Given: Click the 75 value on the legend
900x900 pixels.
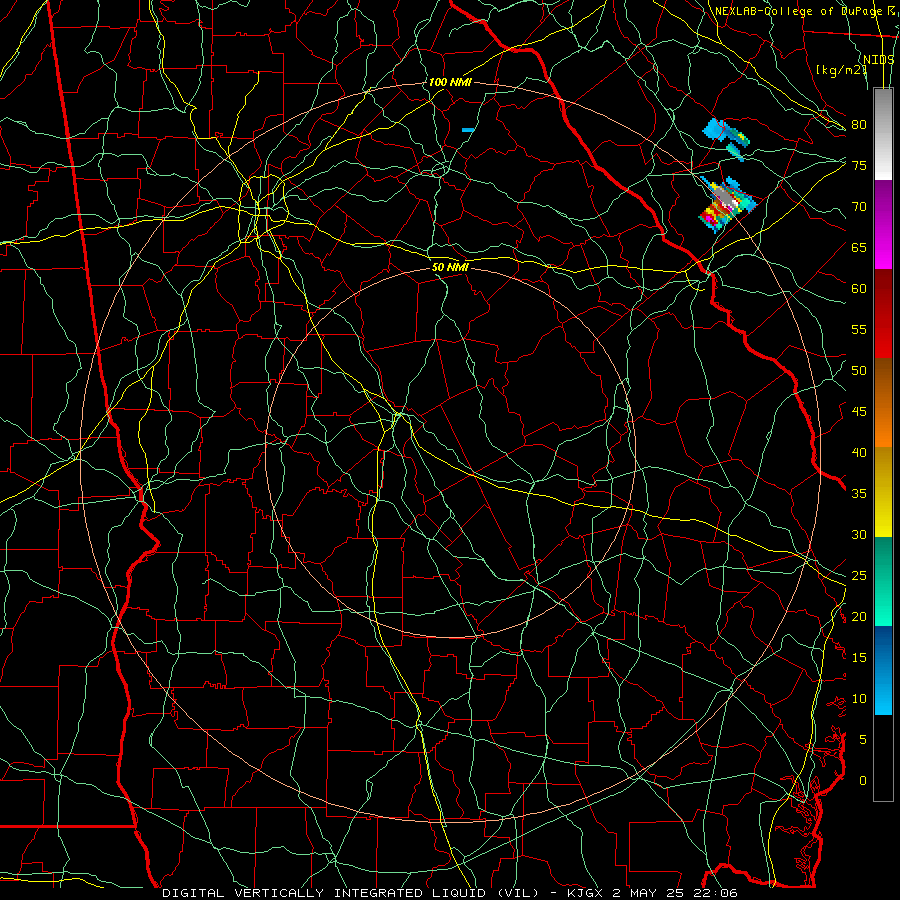Looking at the screenshot, I should pyautogui.click(x=859, y=165).
